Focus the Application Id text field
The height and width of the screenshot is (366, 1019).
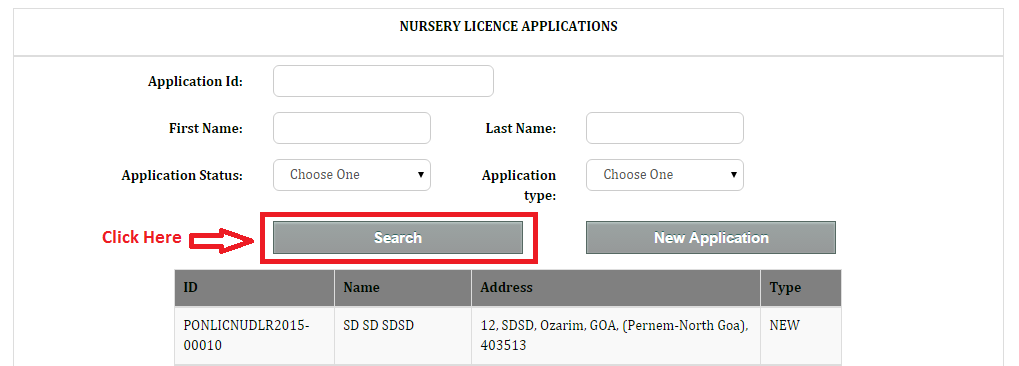point(383,81)
